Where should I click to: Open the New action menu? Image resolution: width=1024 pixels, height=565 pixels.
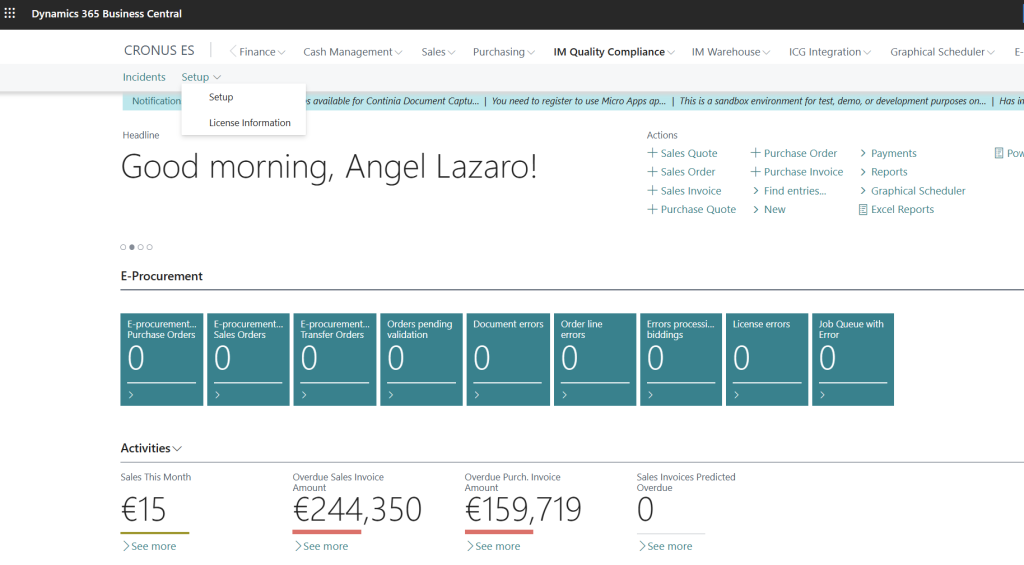tap(775, 209)
